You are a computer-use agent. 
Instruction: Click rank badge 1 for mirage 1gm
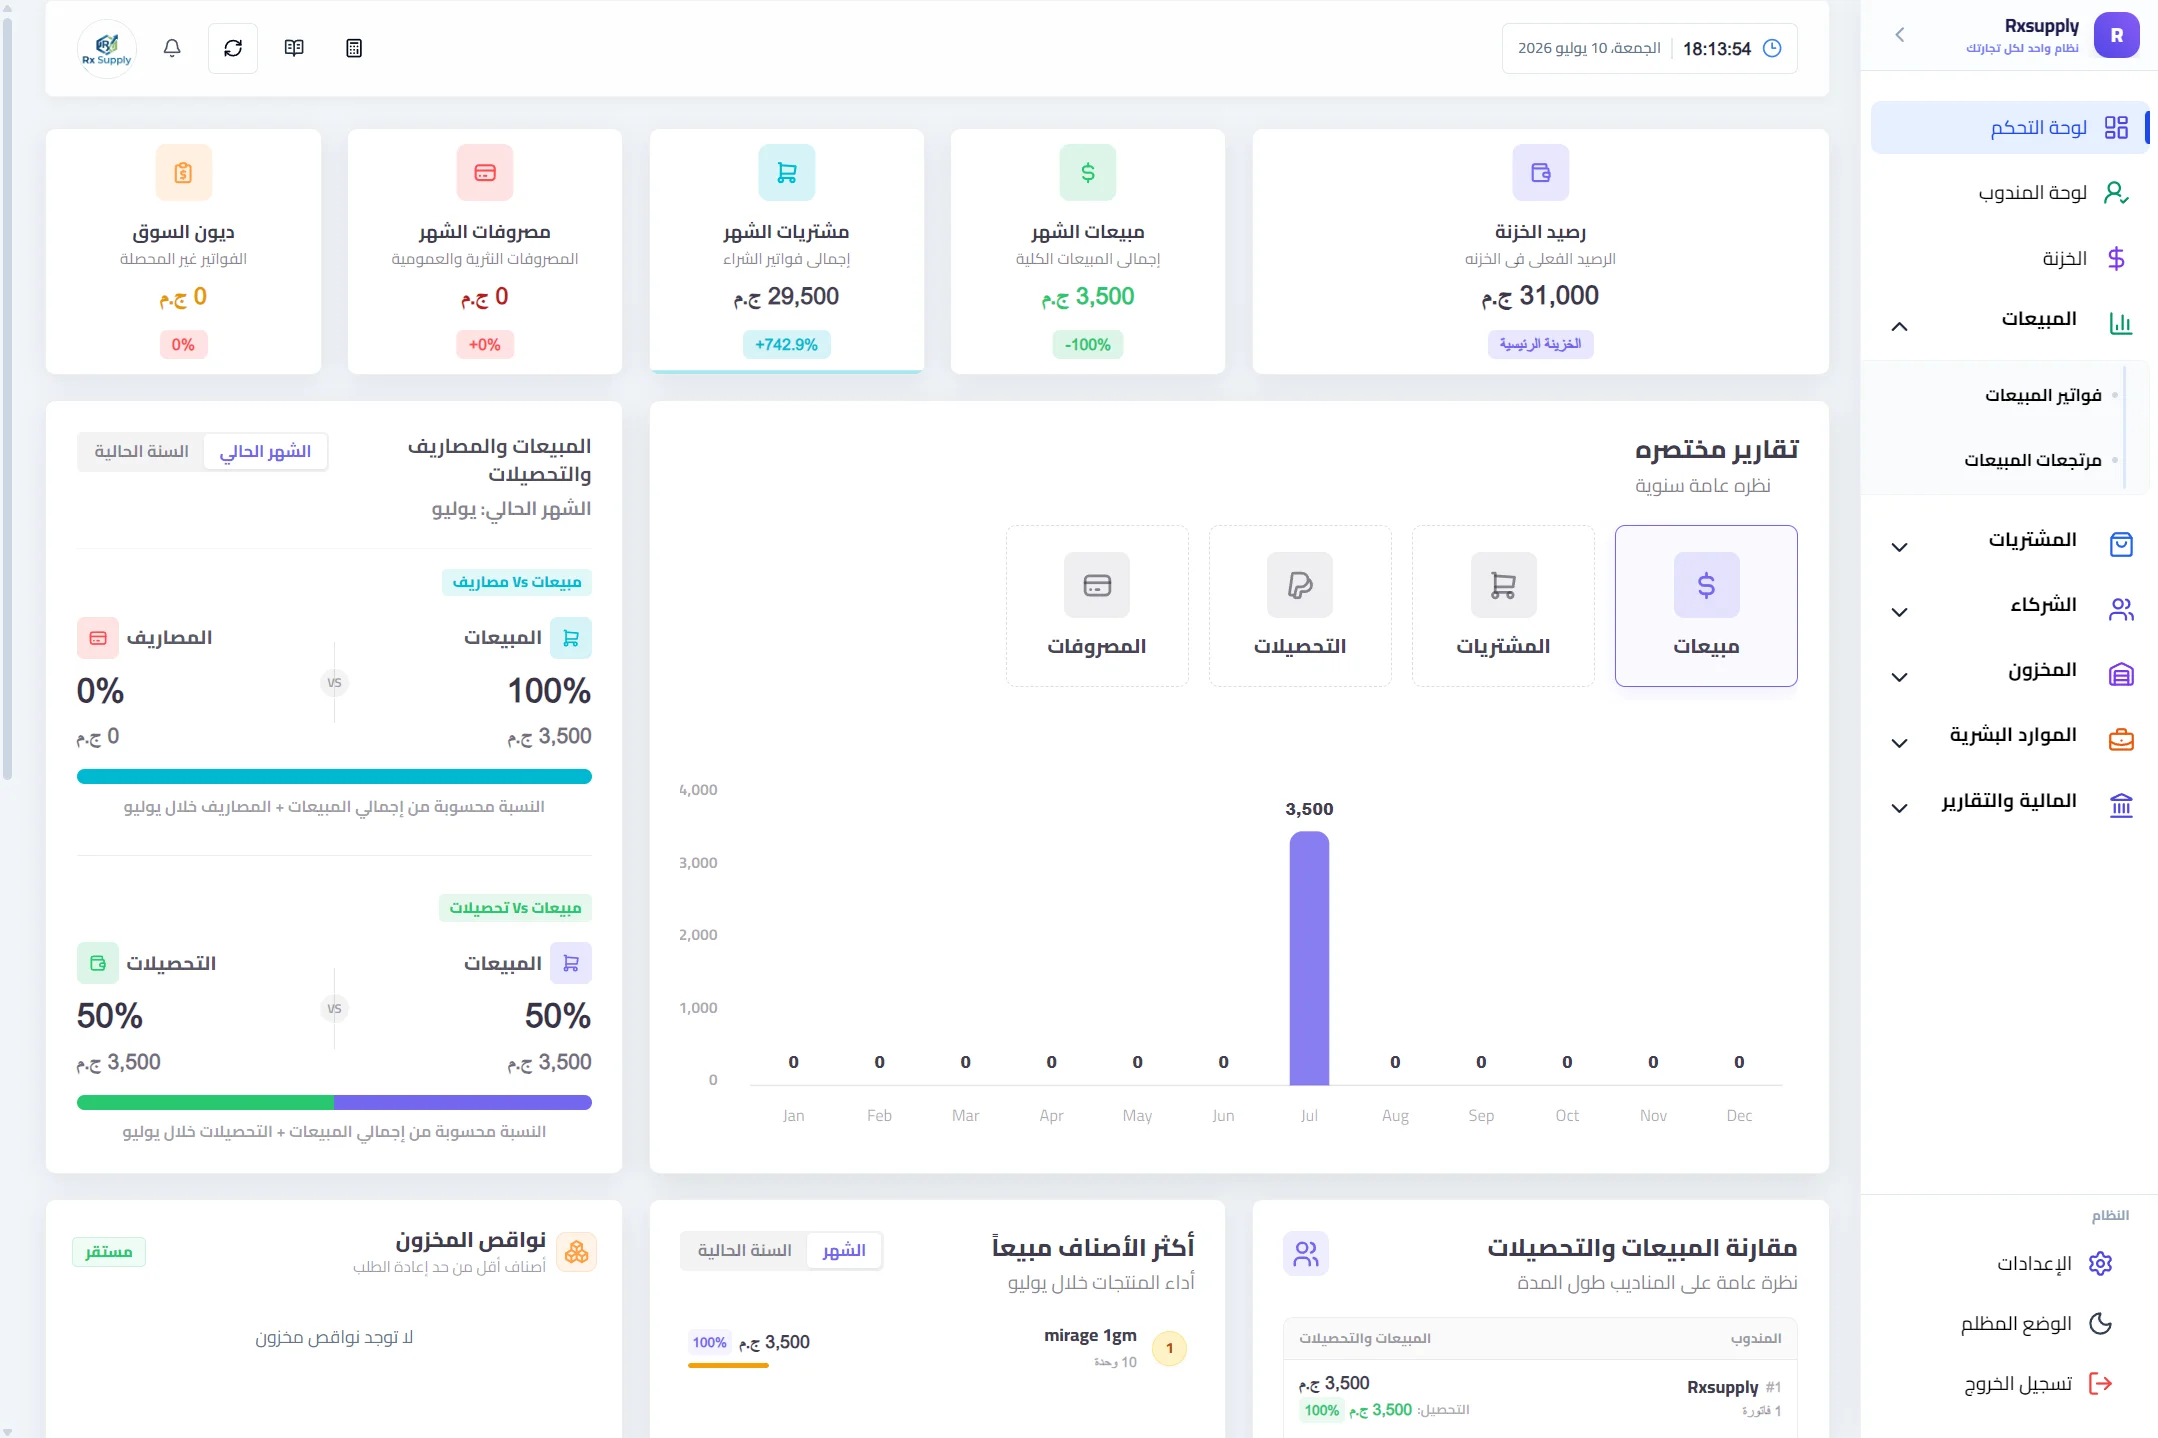tap(1169, 1348)
